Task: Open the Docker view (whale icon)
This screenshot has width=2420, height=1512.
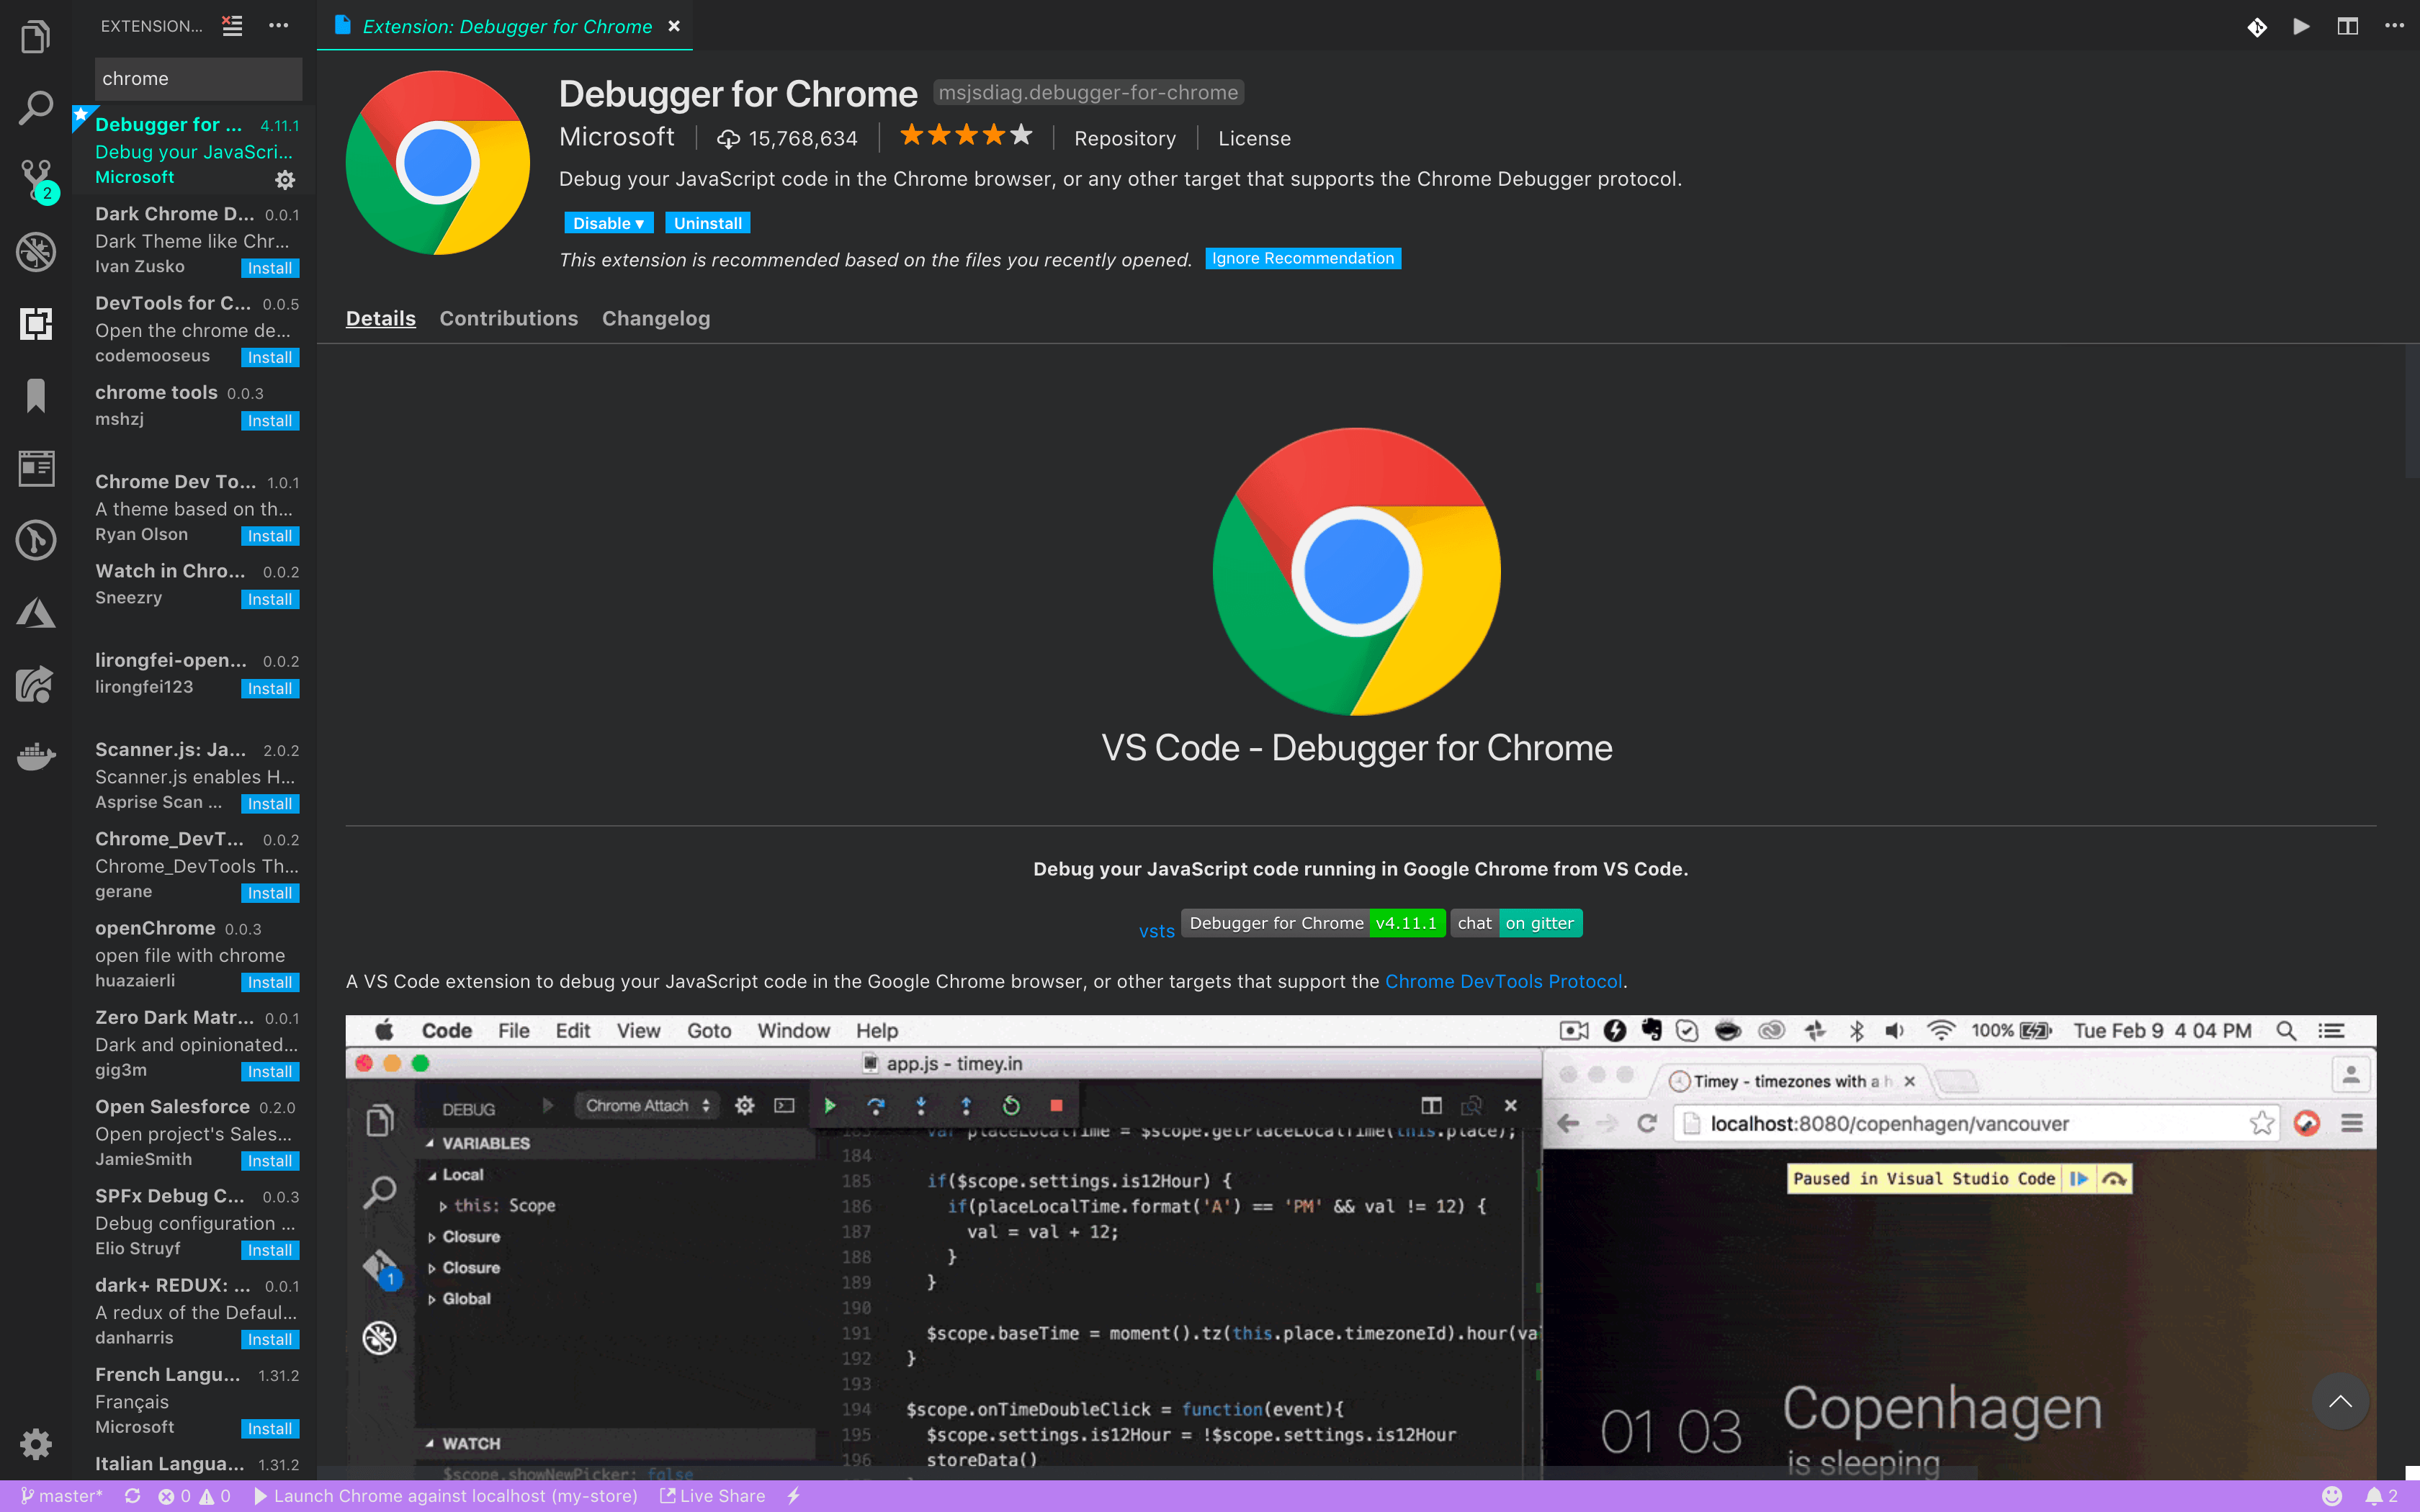Action: (x=36, y=756)
